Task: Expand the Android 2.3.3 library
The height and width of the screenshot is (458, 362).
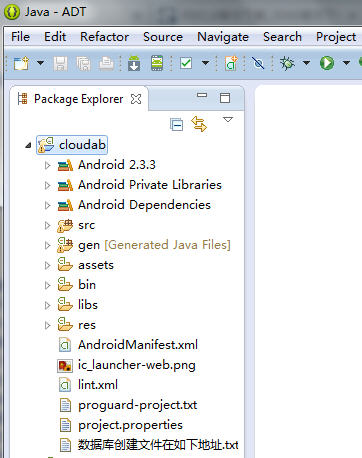Action: click(x=47, y=165)
